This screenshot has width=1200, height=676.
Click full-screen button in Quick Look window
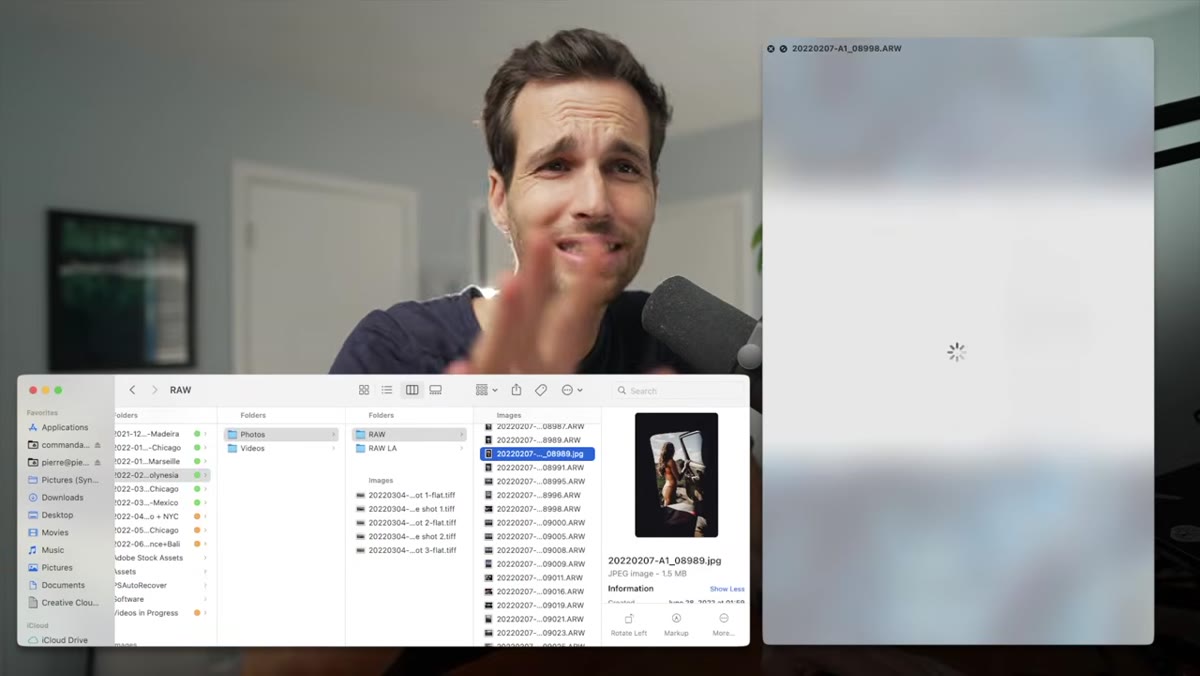pyautogui.click(x=783, y=49)
